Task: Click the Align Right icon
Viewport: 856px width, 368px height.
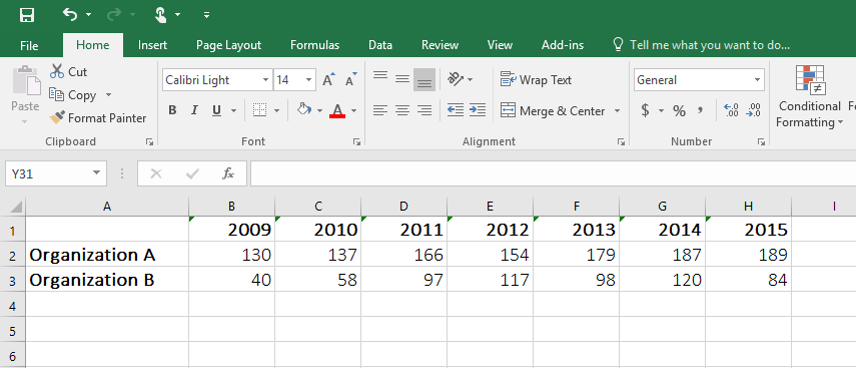Action: point(424,111)
